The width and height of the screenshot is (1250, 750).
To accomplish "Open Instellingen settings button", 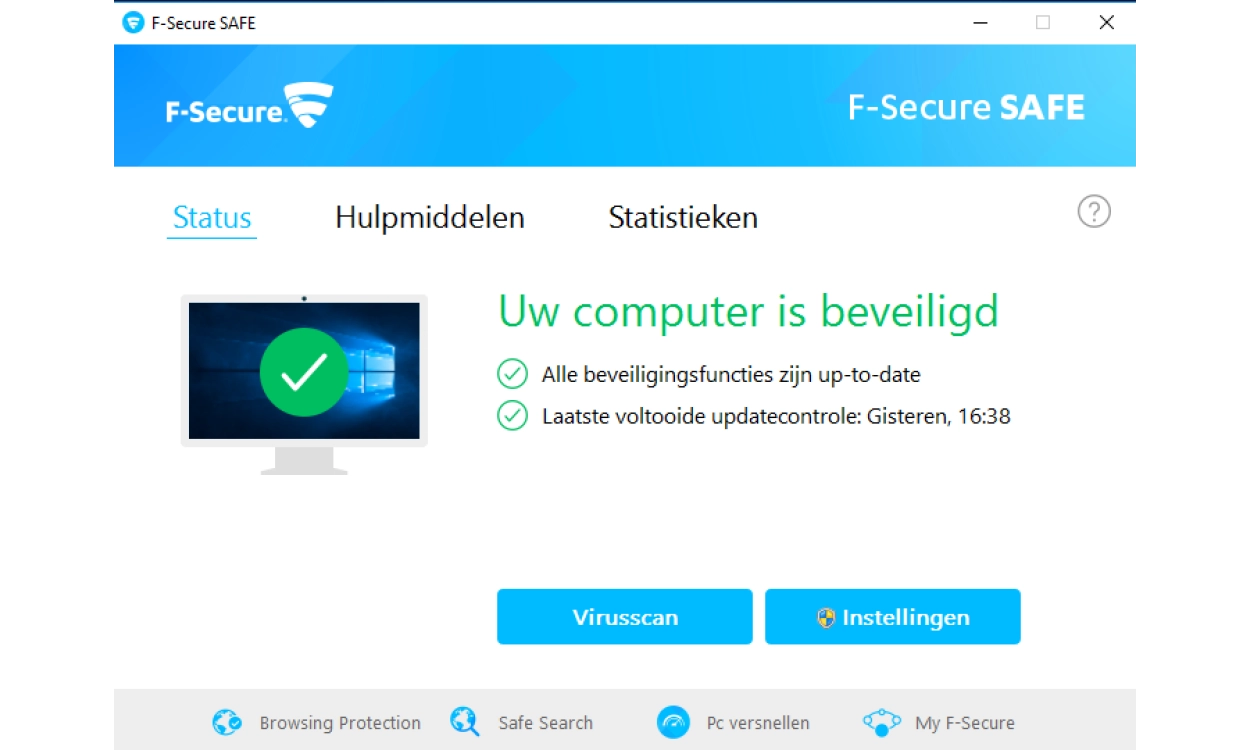I will point(893,617).
